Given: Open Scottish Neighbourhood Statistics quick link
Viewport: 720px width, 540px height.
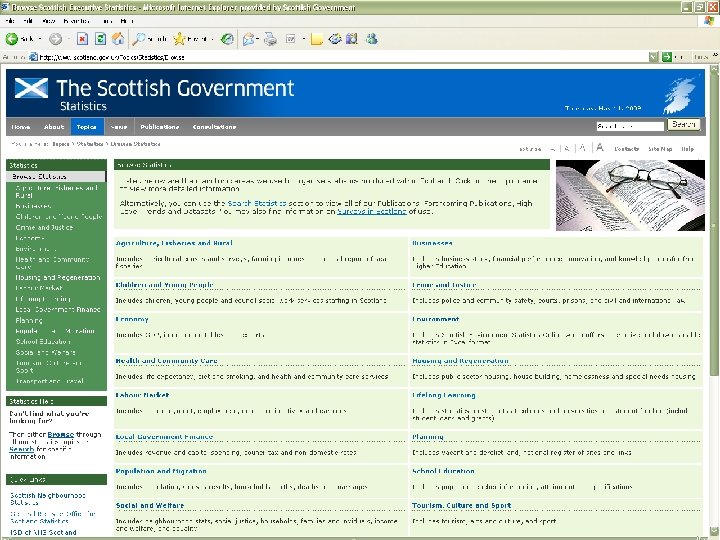Looking at the screenshot, I should (48, 499).
